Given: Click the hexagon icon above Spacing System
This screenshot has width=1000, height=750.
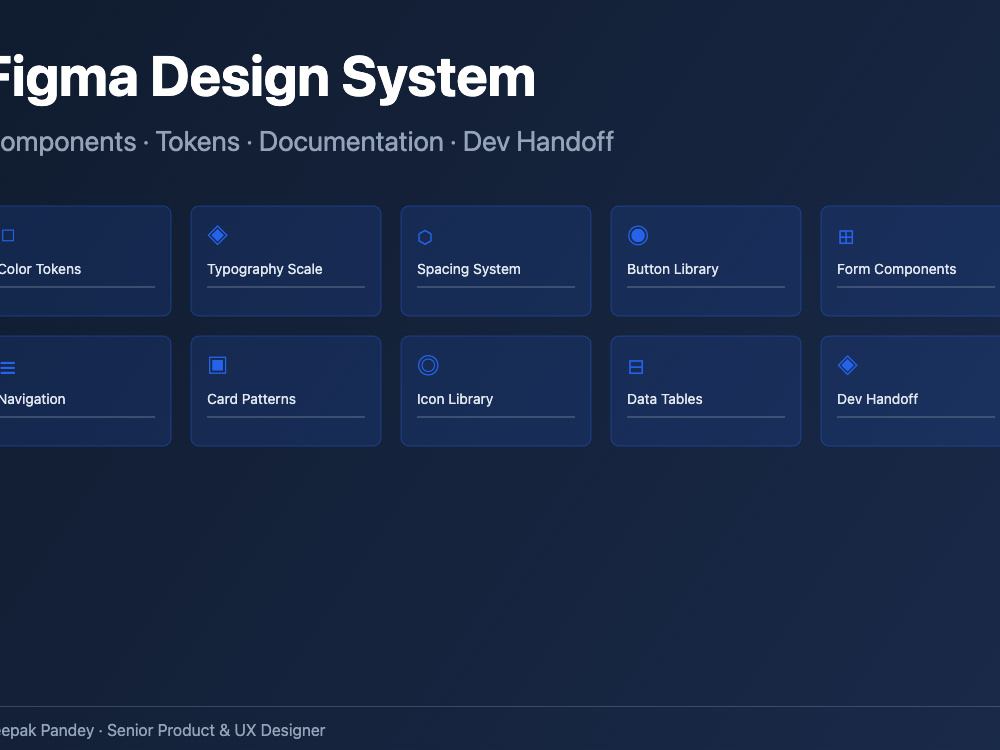Looking at the screenshot, I should point(425,237).
